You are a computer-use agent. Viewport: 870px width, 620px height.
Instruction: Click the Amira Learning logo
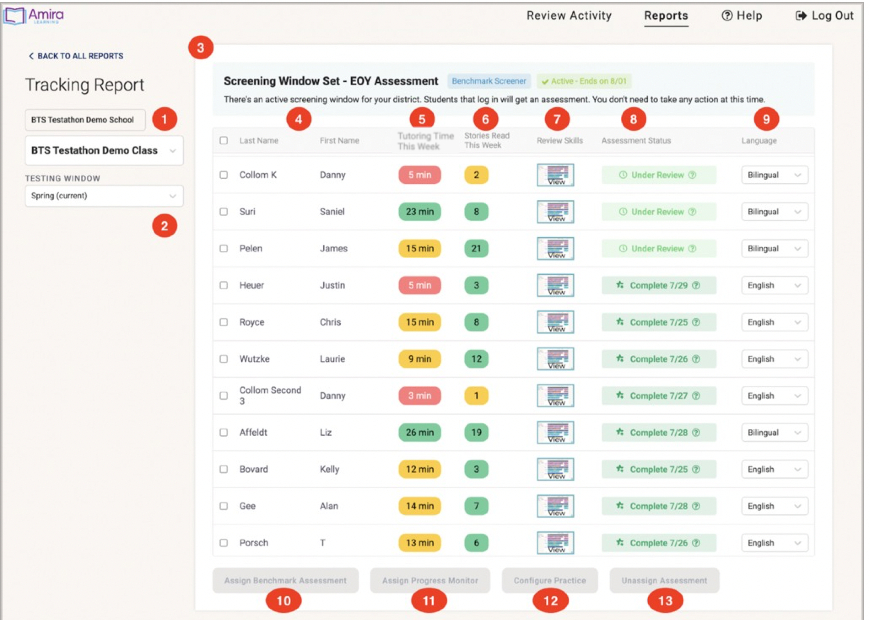(35, 16)
